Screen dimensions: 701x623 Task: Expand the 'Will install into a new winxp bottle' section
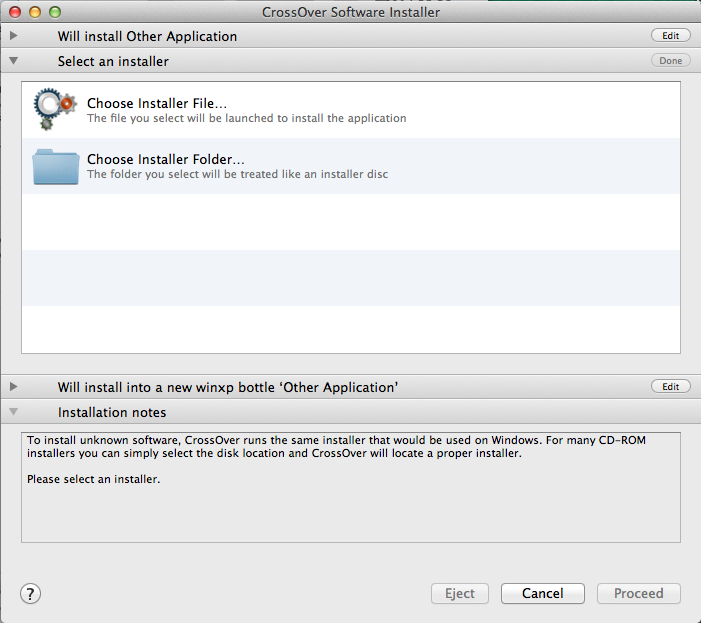[13, 387]
